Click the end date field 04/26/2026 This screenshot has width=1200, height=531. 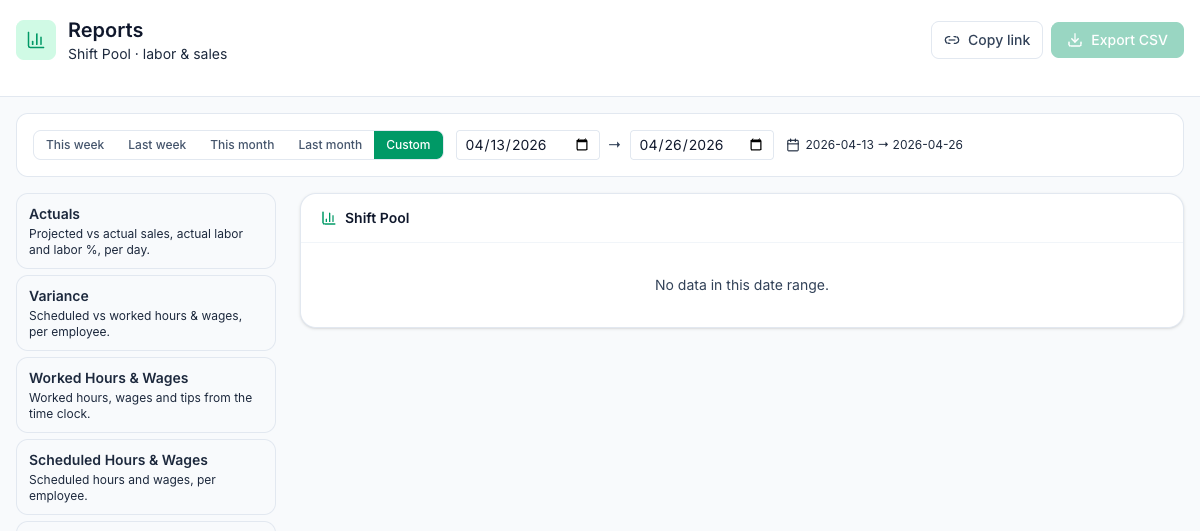pos(702,145)
